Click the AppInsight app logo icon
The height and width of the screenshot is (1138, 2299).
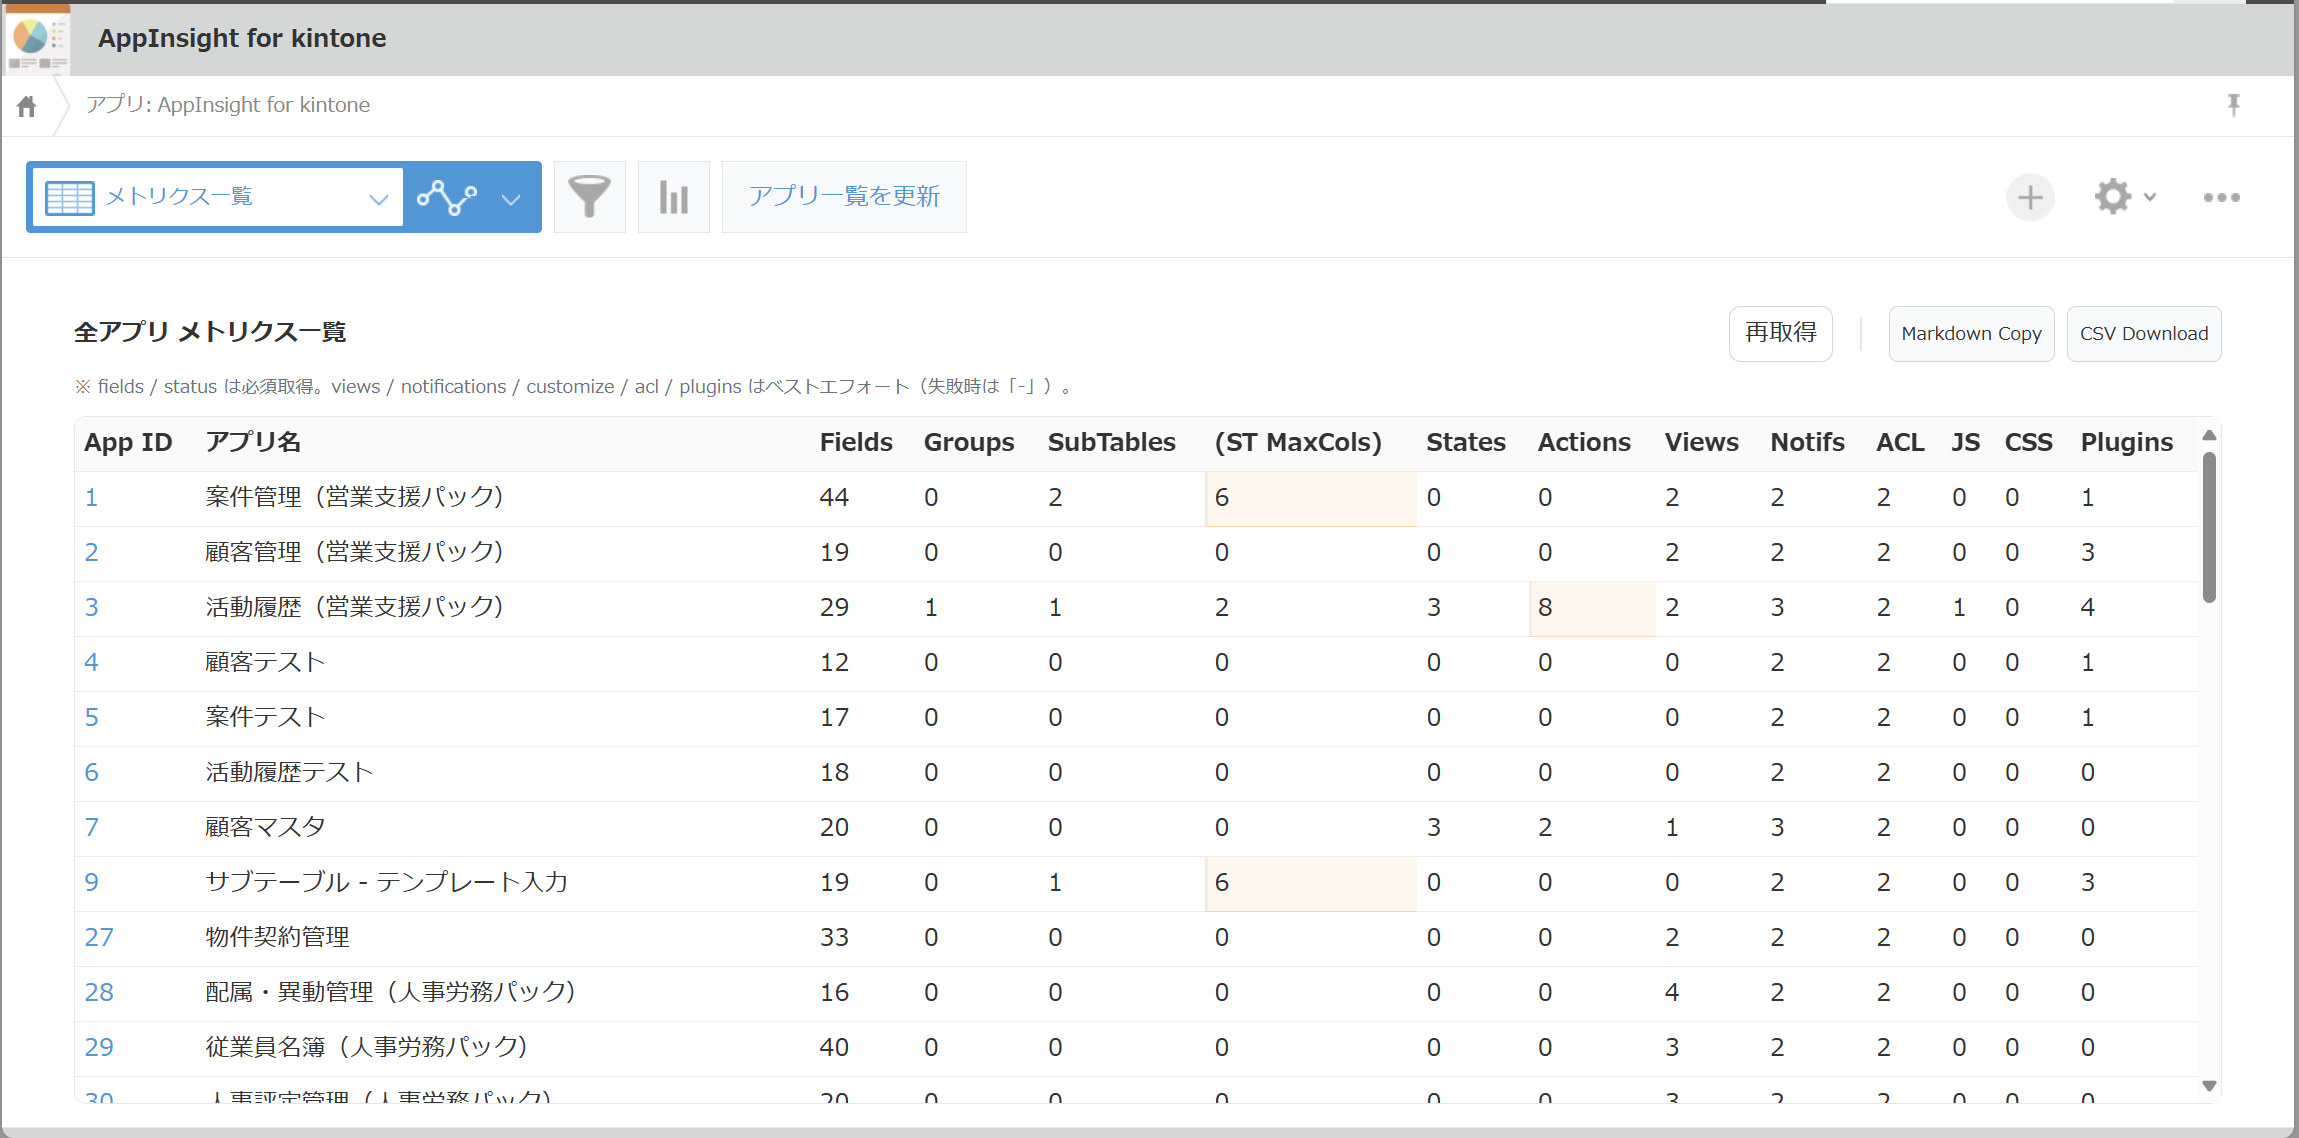tap(38, 38)
